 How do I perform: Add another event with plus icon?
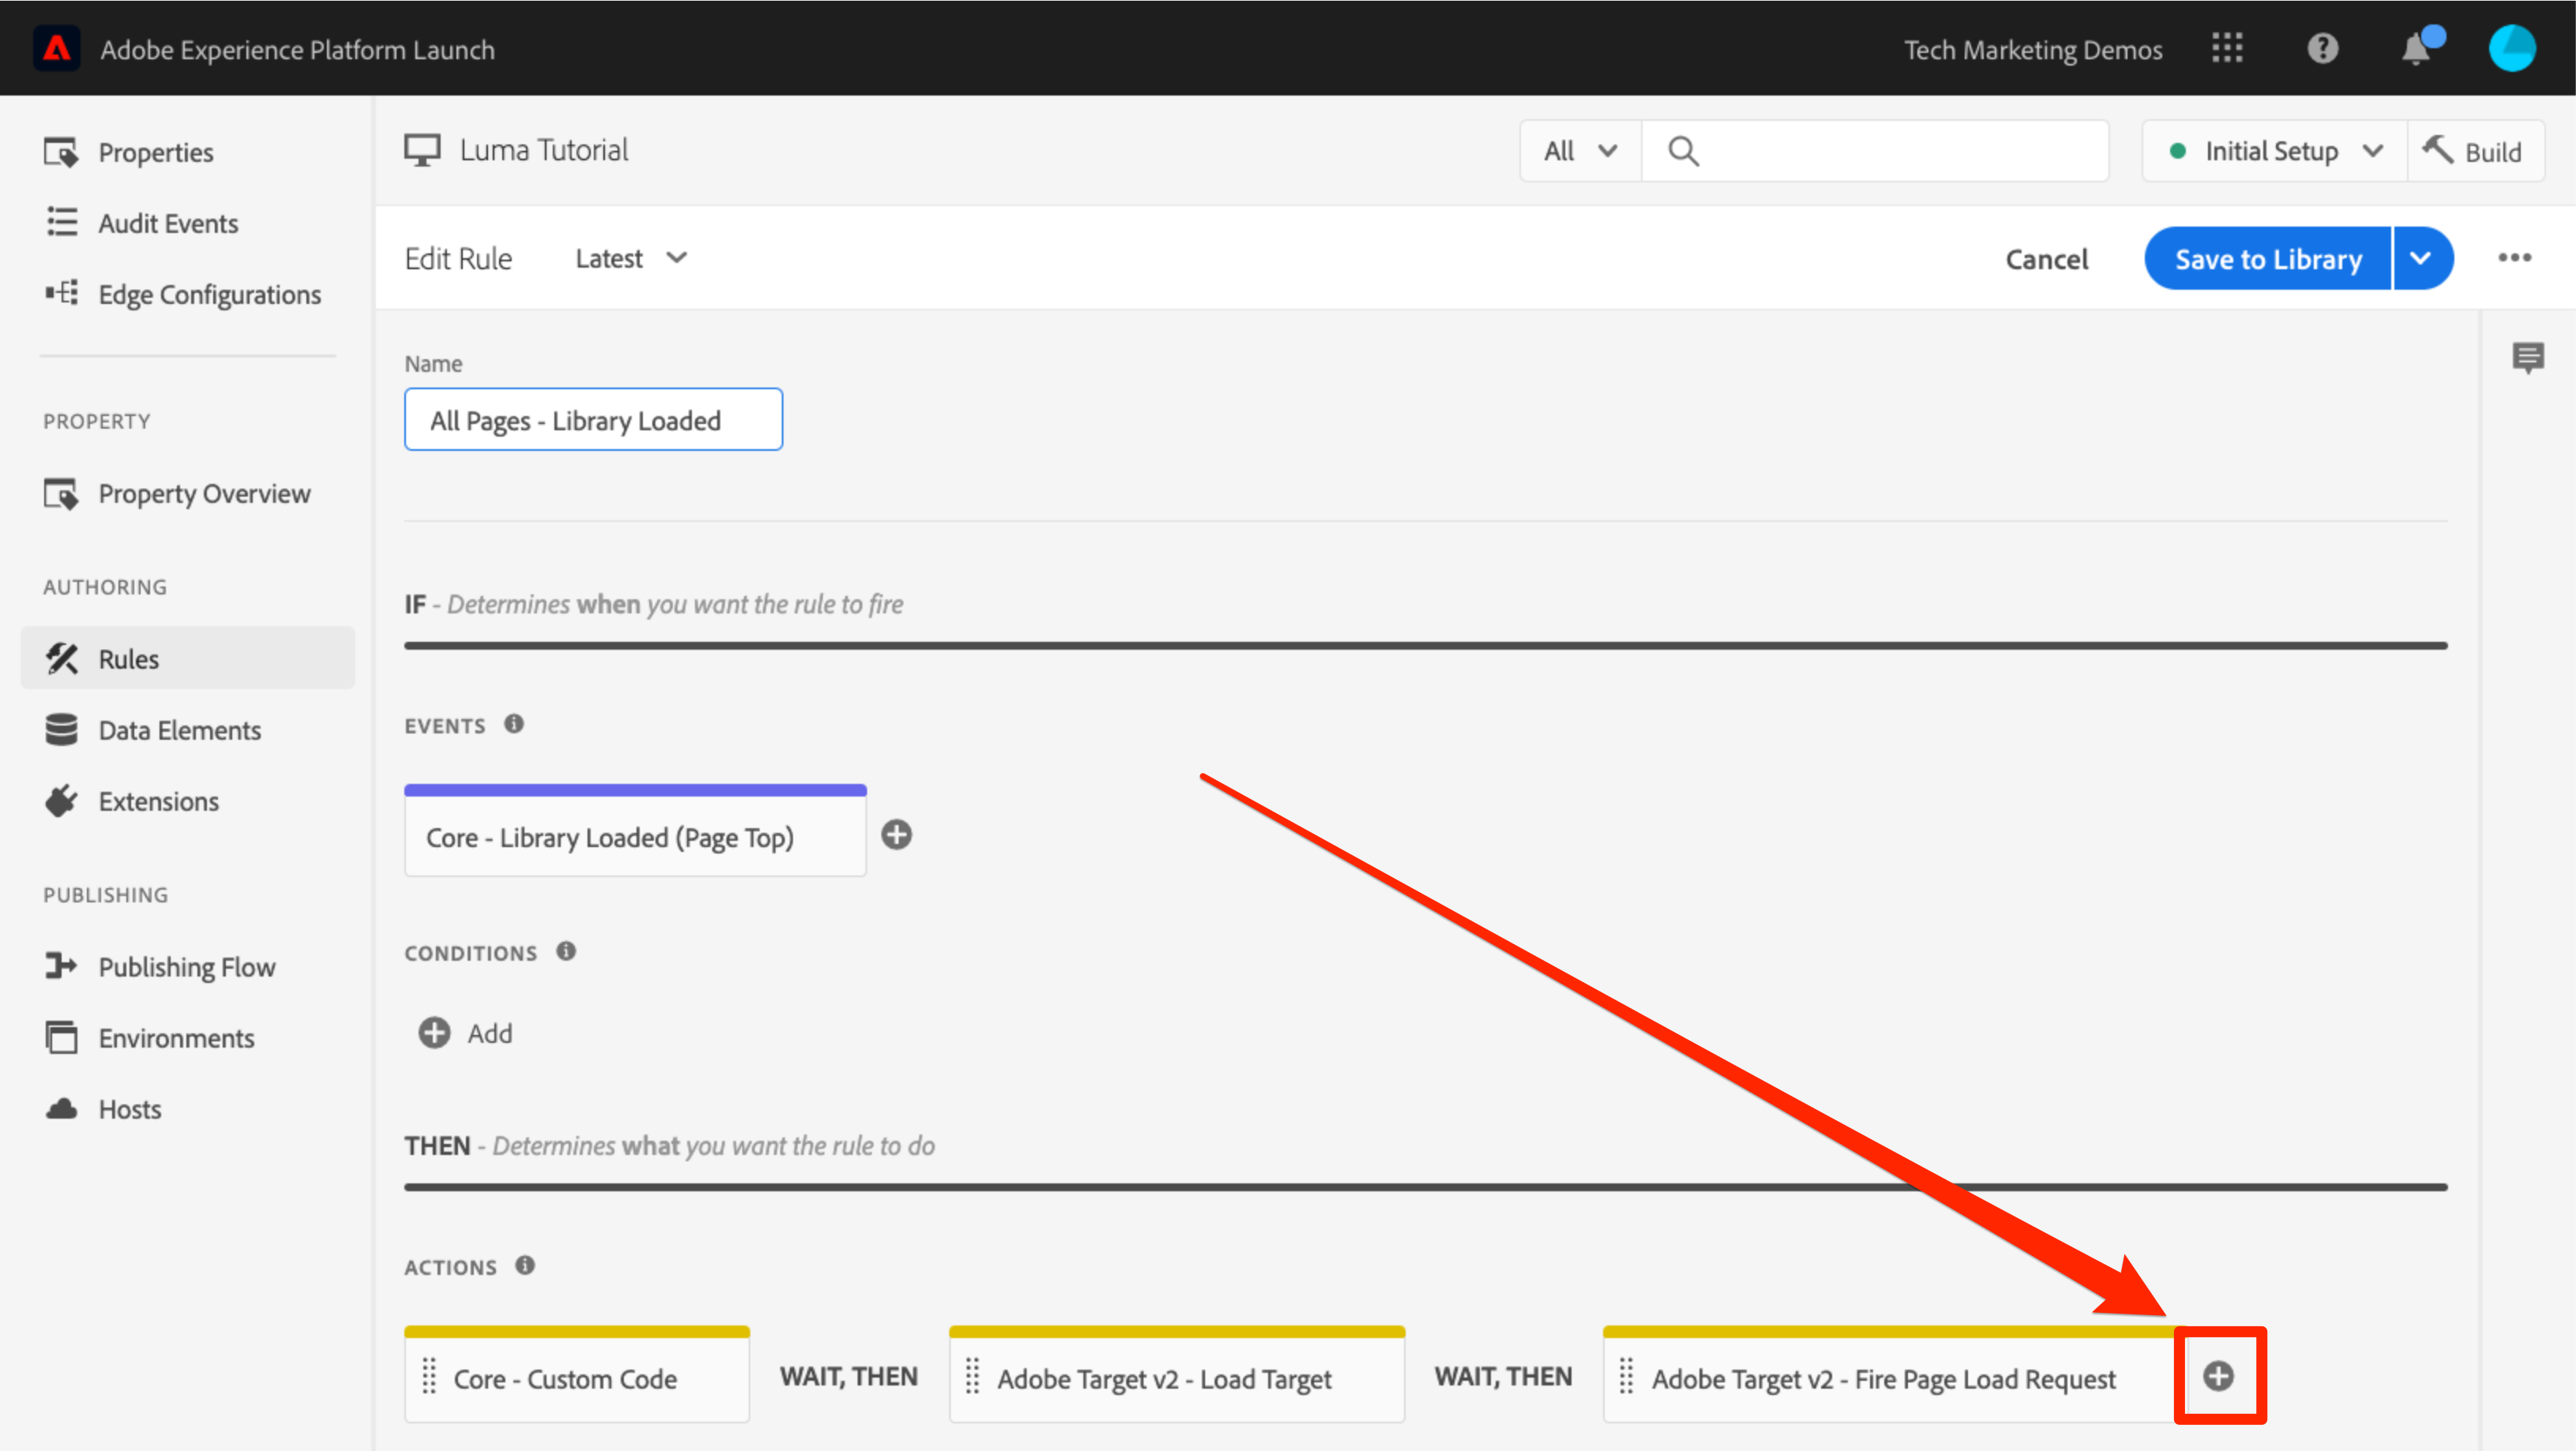896,835
